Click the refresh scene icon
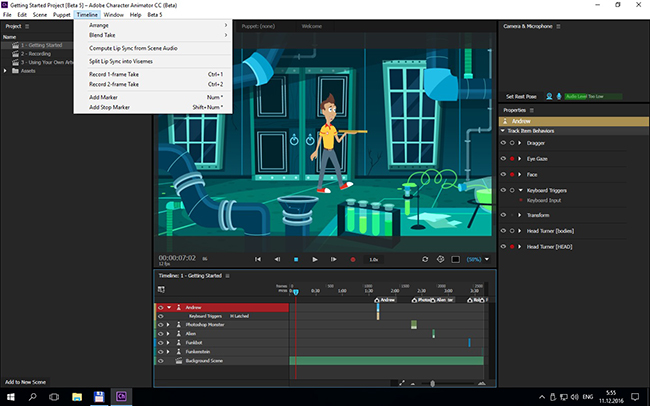Image resolution: width=650 pixels, height=406 pixels. tap(424, 259)
